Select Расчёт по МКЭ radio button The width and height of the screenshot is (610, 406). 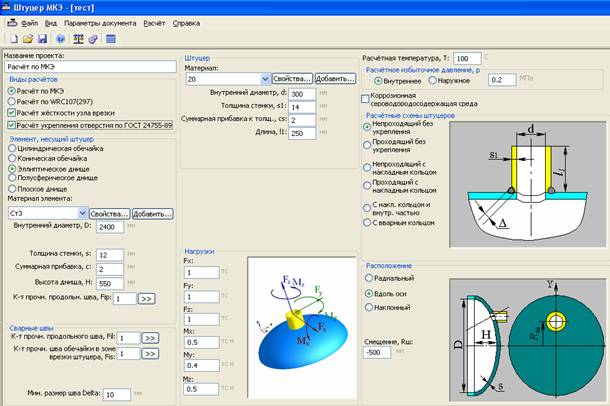coord(12,91)
